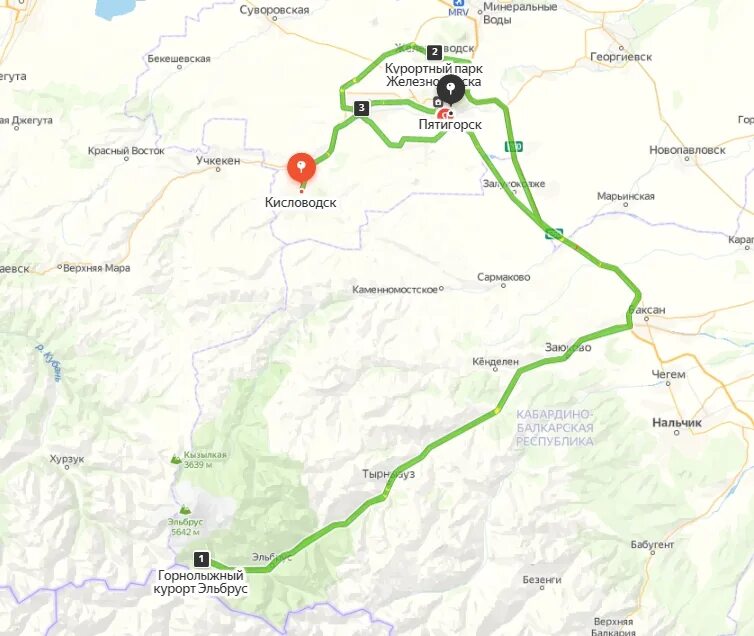This screenshot has height=636, width=754.
Task: Click the red Kislovodsk destination pin
Action: [302, 169]
